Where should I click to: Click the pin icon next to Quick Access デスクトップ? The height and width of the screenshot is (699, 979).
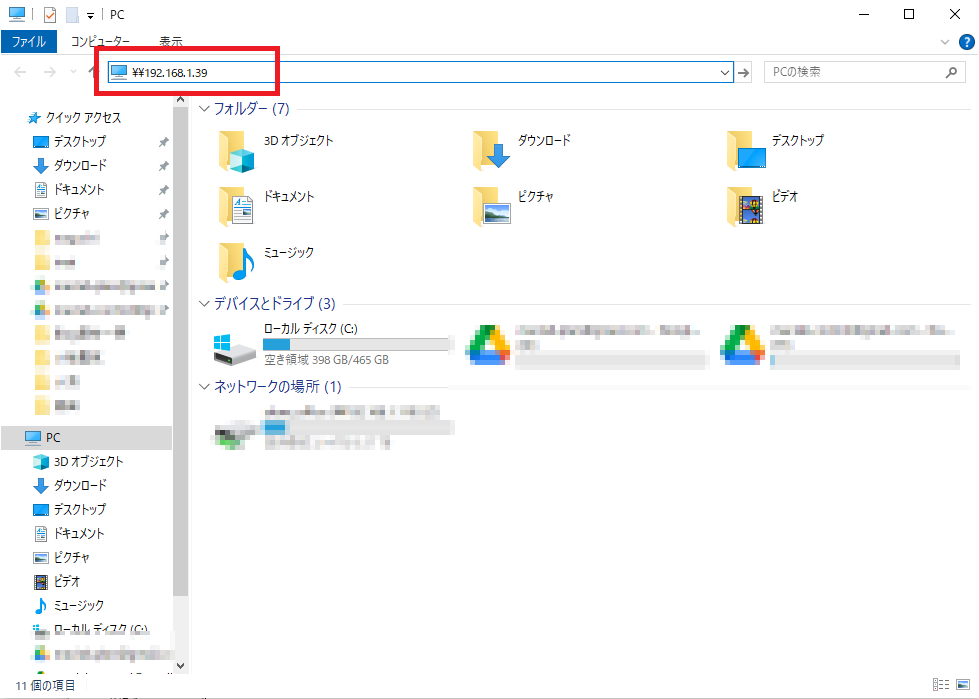pos(164,142)
